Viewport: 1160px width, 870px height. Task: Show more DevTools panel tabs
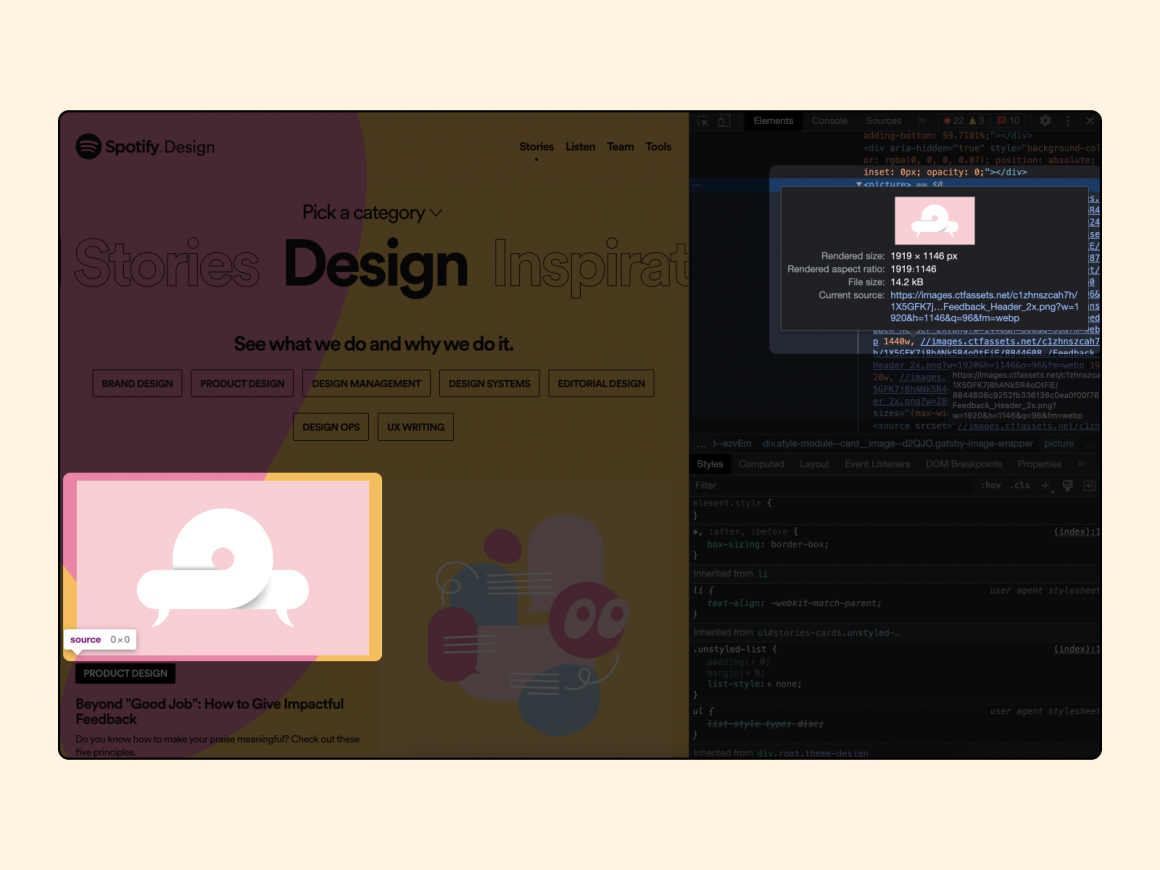point(922,121)
